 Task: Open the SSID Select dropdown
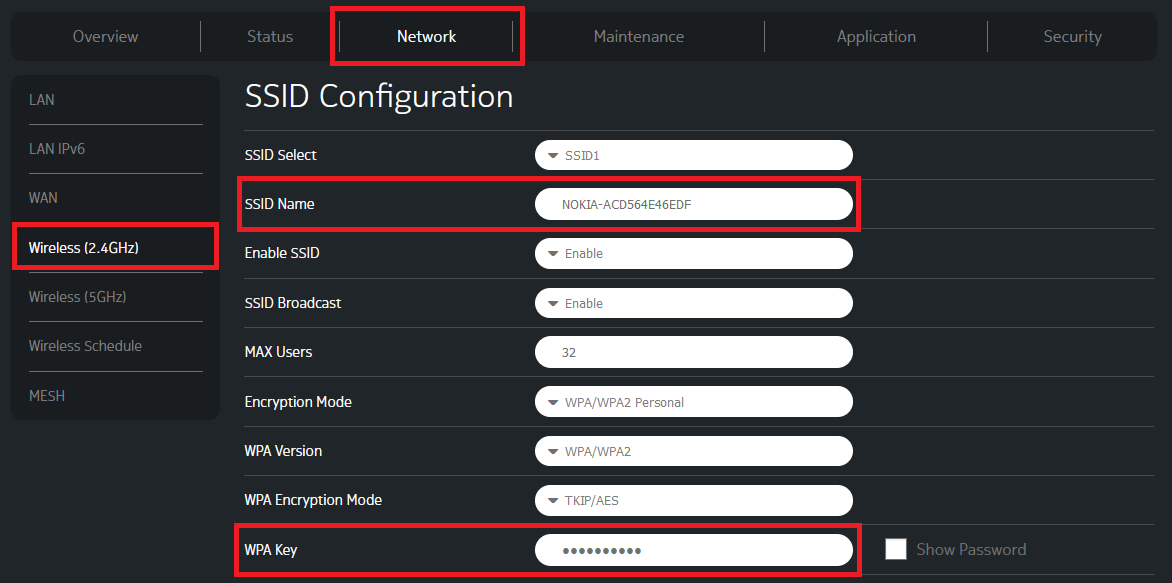694,155
